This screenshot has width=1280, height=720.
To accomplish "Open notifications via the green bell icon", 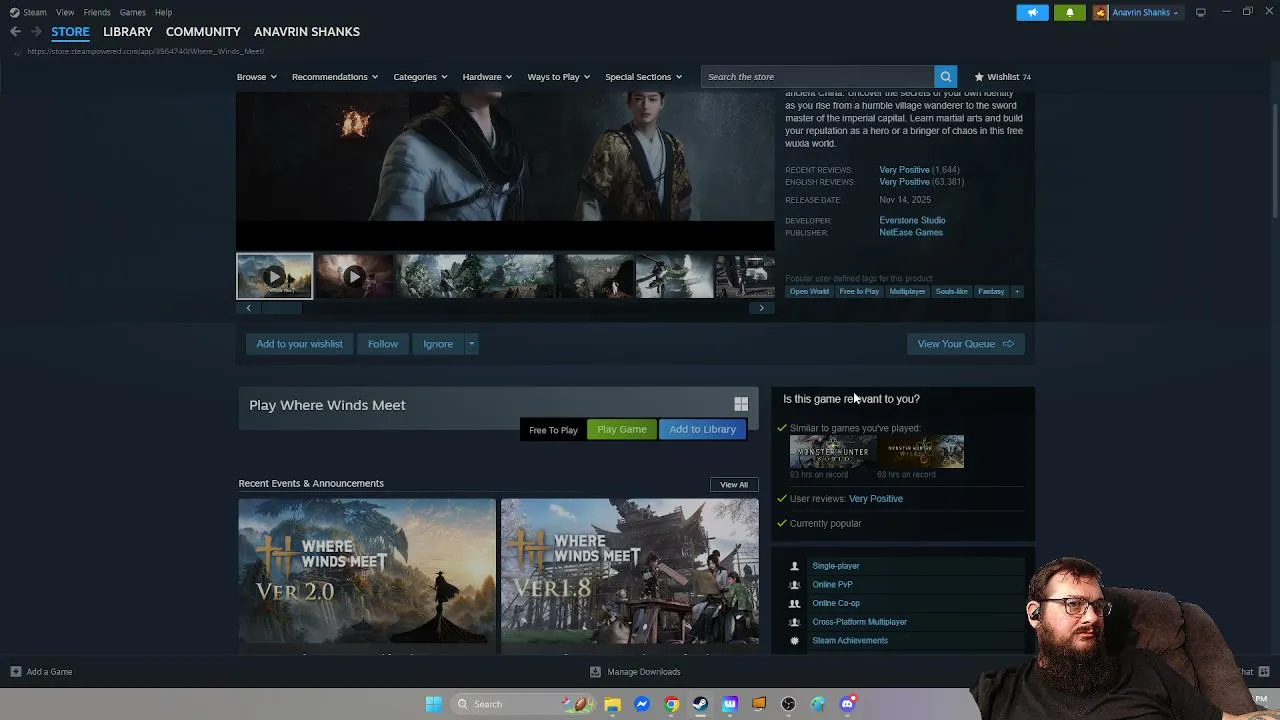I will click(x=1069, y=12).
